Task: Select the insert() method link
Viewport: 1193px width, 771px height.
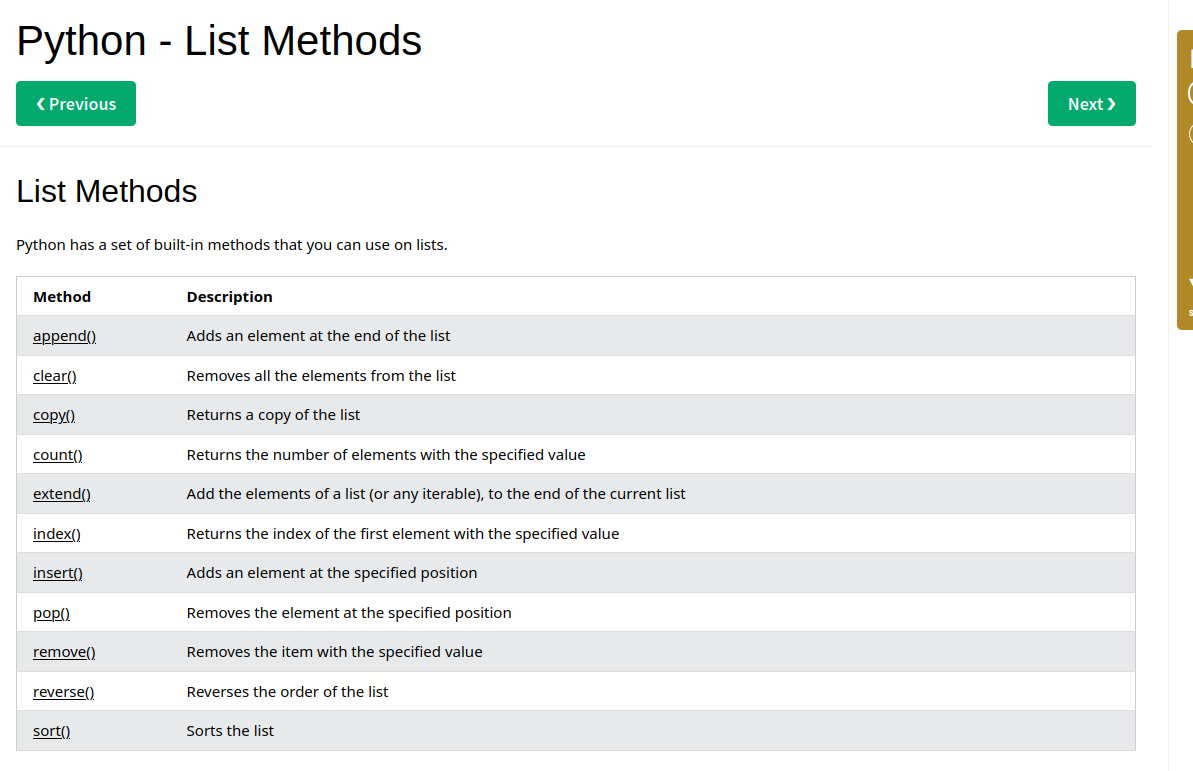Action: click(x=58, y=573)
